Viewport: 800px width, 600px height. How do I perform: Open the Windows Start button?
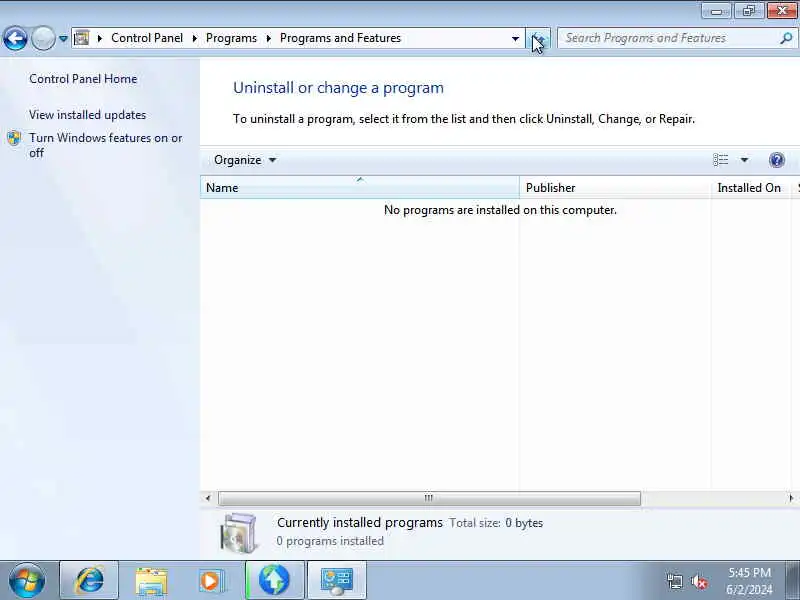[27, 581]
